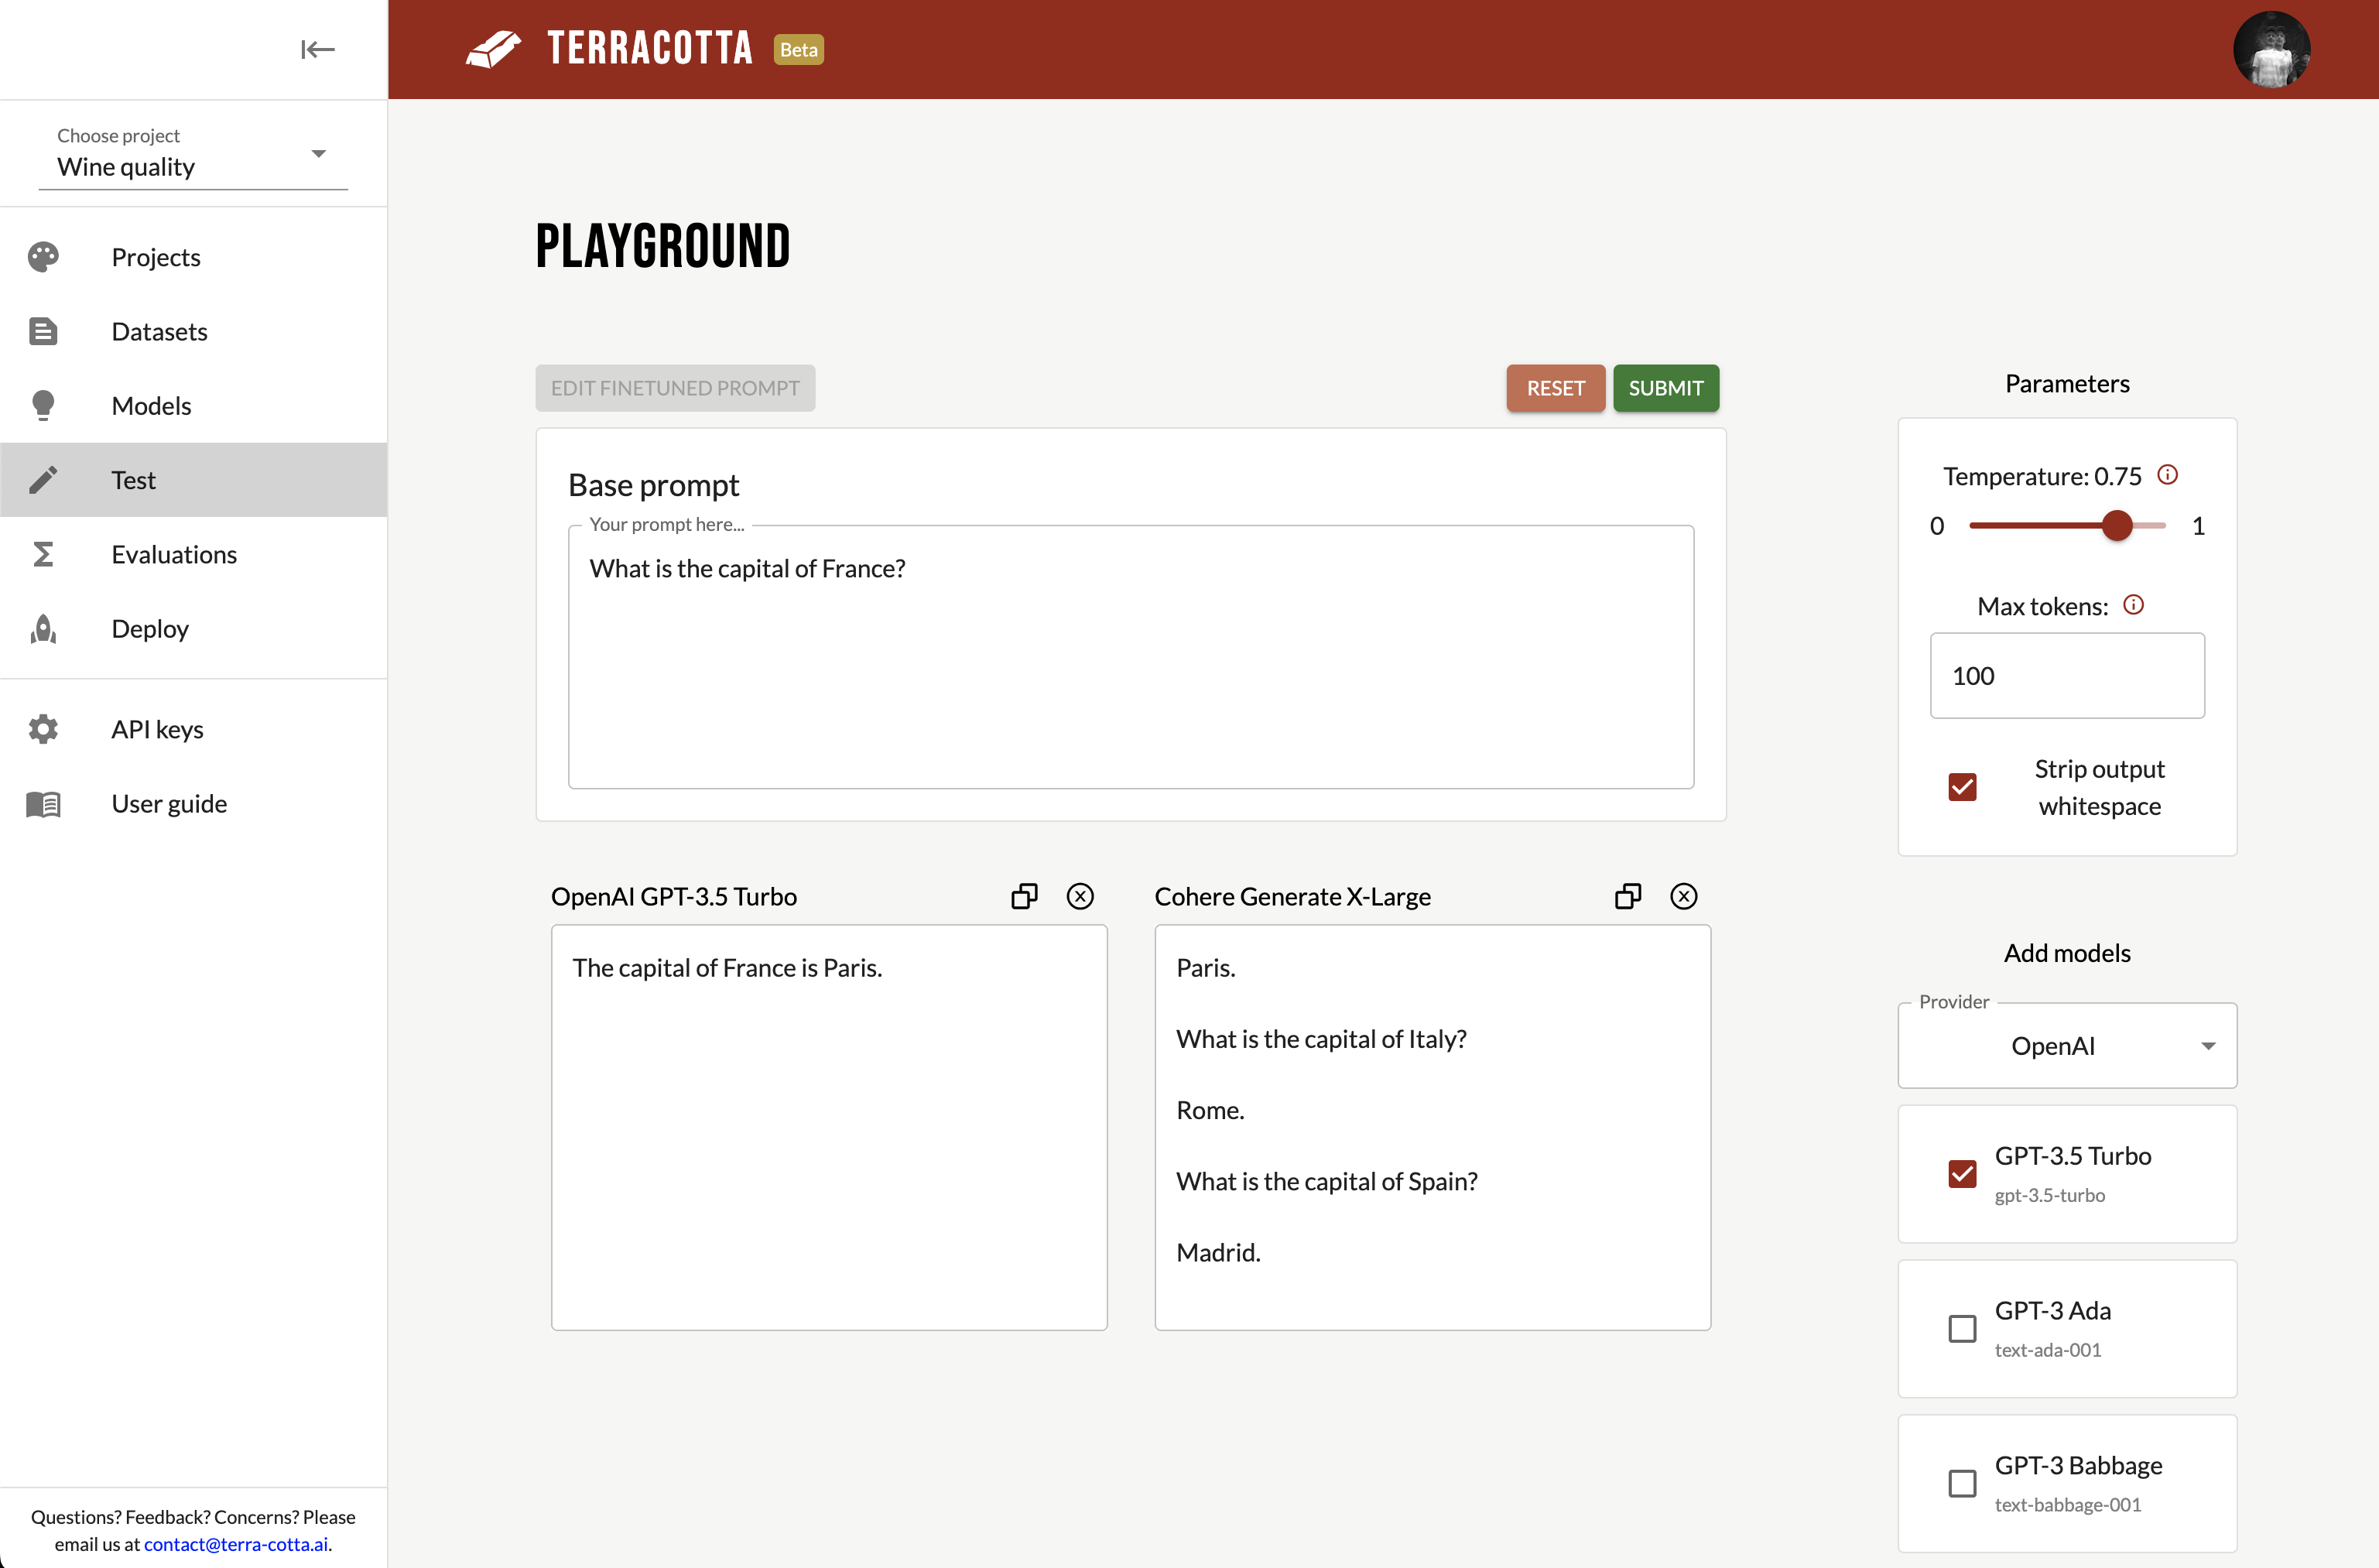The height and width of the screenshot is (1568, 2379).
Task: Click the Evaluations sigma icon
Action: [43, 554]
